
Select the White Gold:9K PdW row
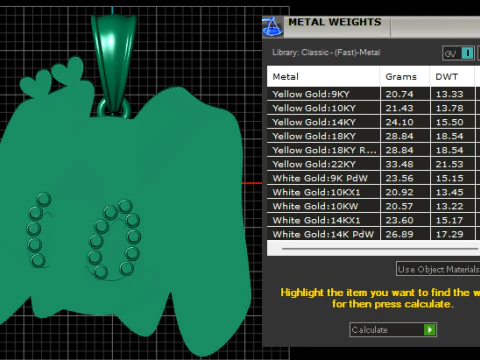point(373,178)
